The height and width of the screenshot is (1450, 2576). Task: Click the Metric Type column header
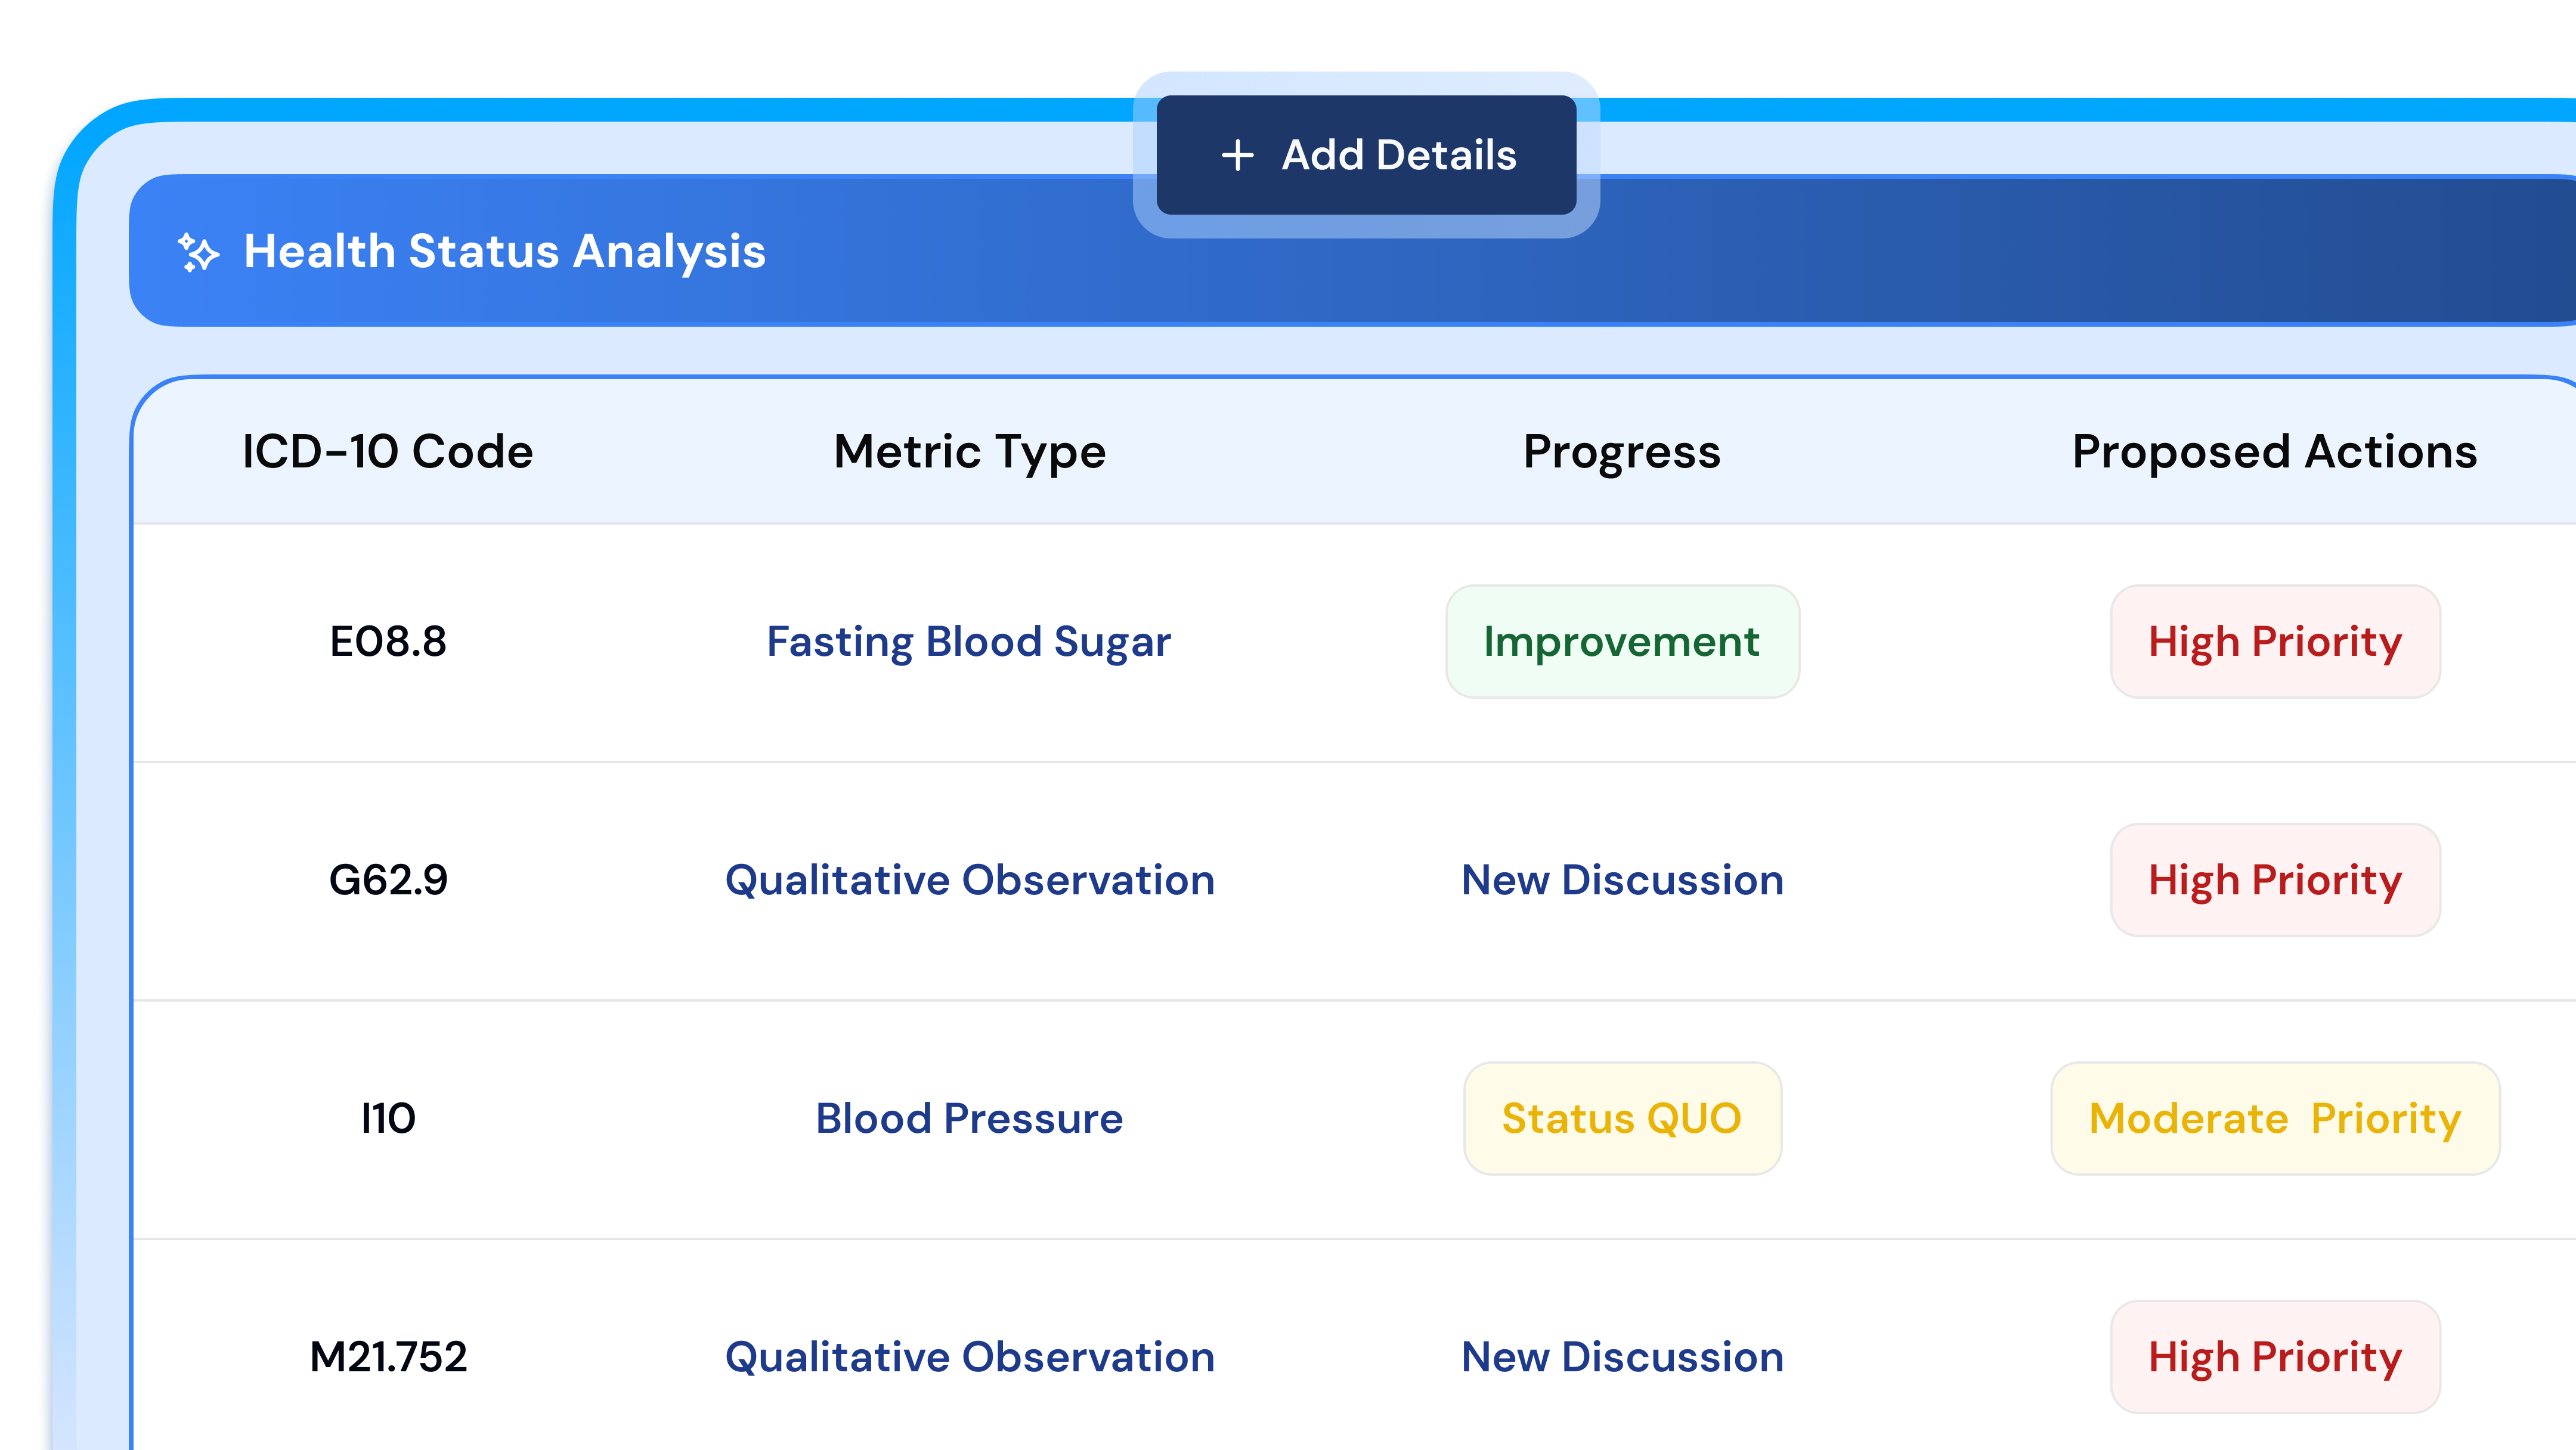pyautogui.click(x=968, y=451)
